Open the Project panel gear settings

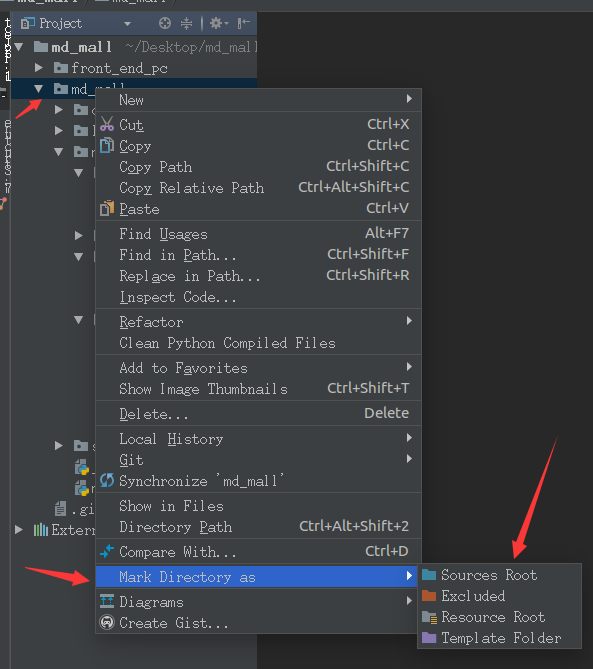(219, 23)
